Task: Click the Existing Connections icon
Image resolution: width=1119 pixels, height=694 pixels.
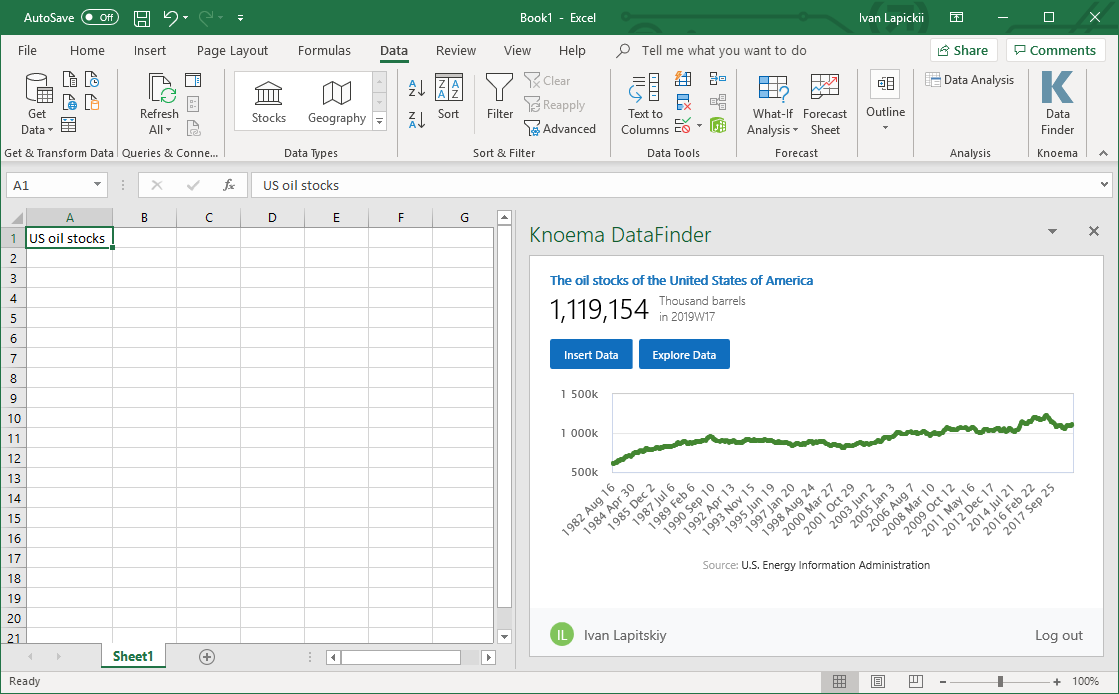Action: (x=92, y=102)
